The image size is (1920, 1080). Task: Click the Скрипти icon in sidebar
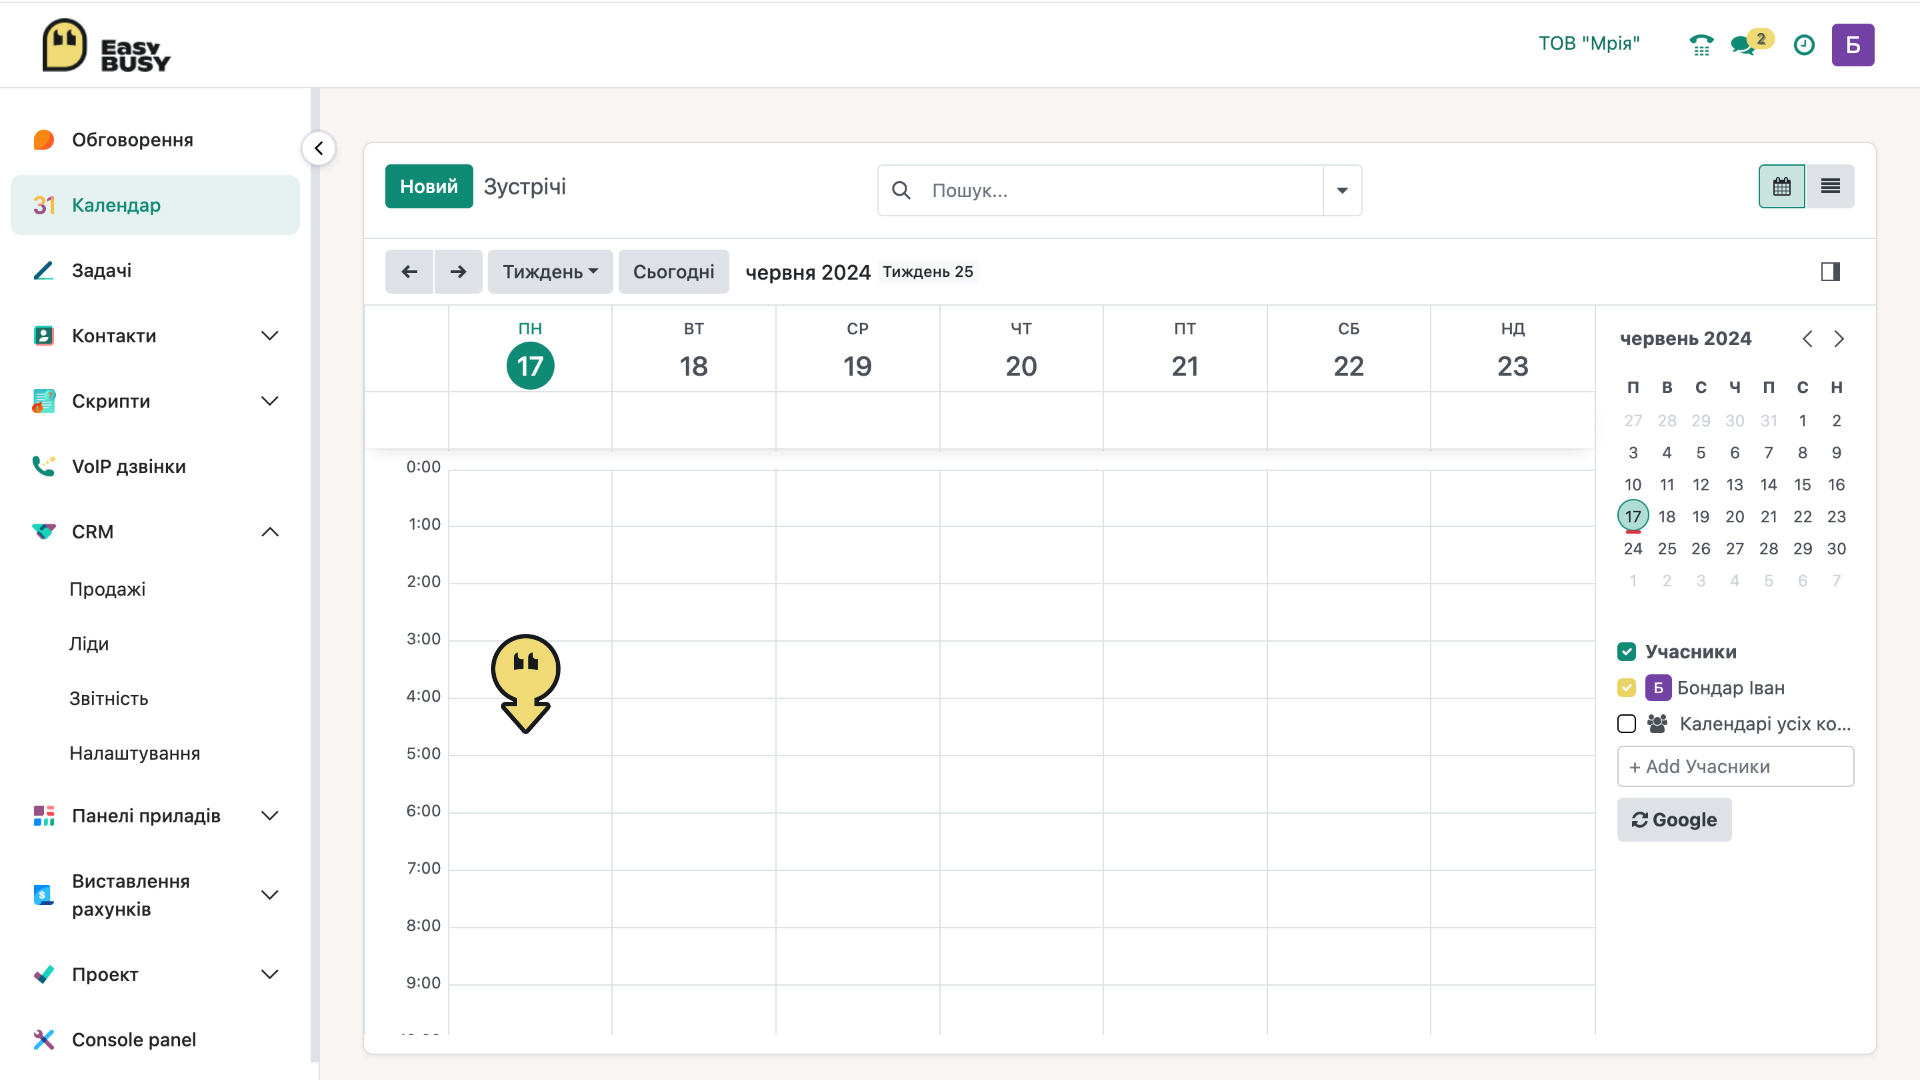coord(44,401)
